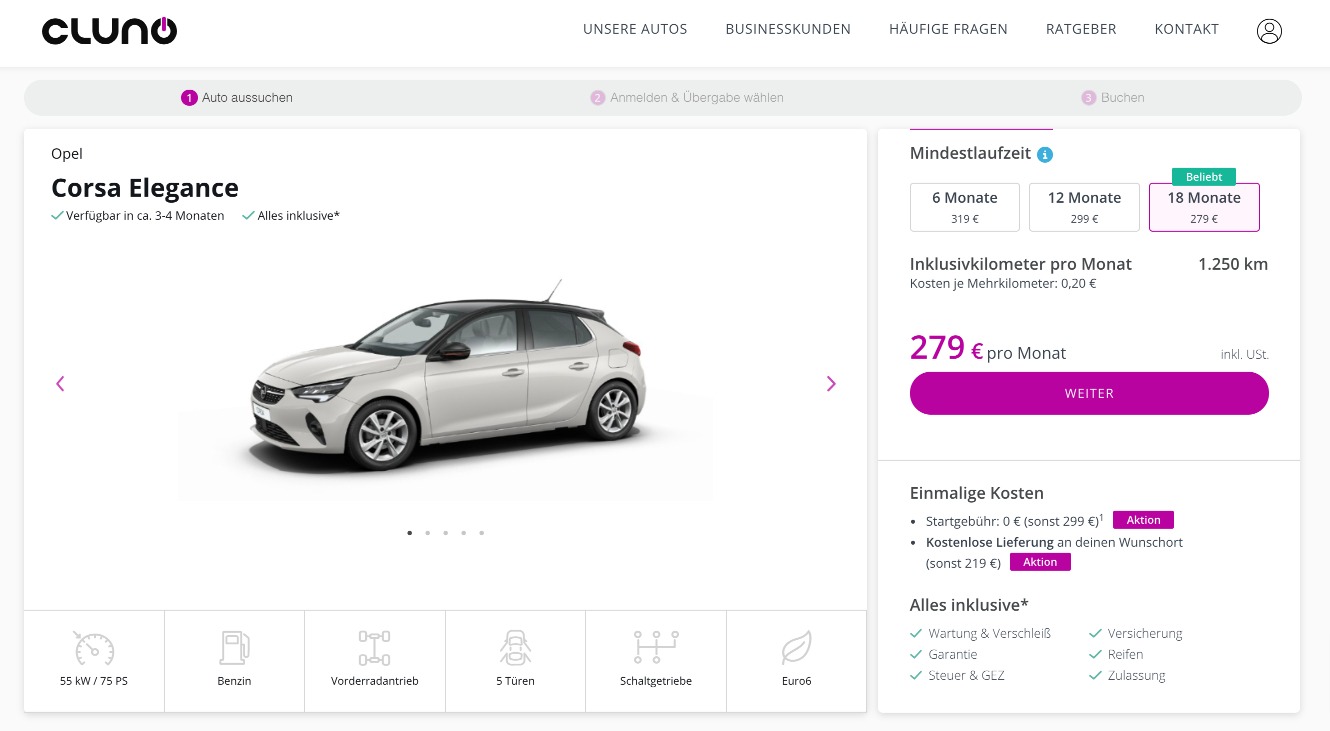Open Ratgeber menu item

(1081, 29)
